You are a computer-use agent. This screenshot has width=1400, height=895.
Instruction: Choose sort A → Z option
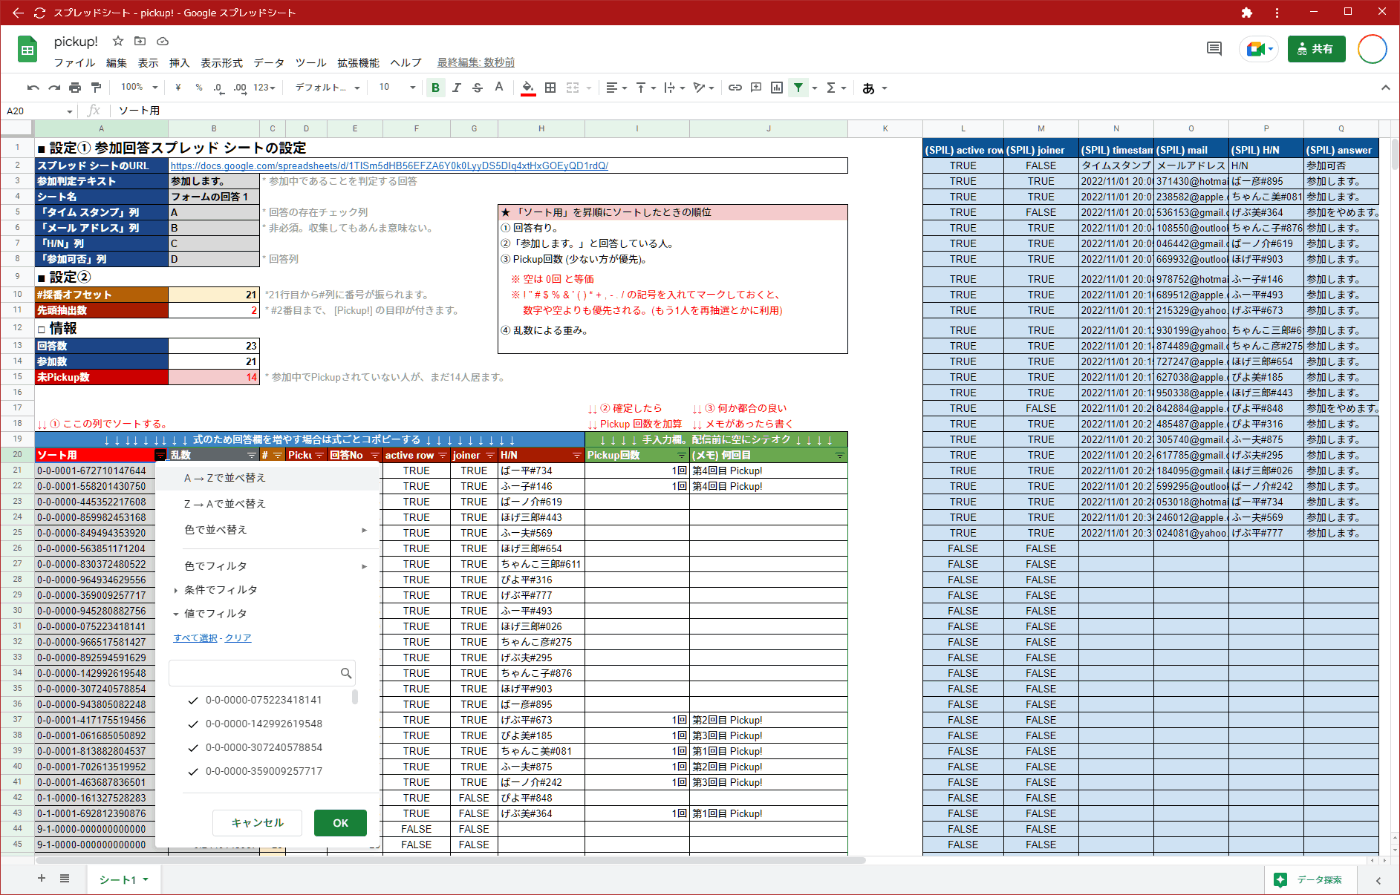point(267,478)
